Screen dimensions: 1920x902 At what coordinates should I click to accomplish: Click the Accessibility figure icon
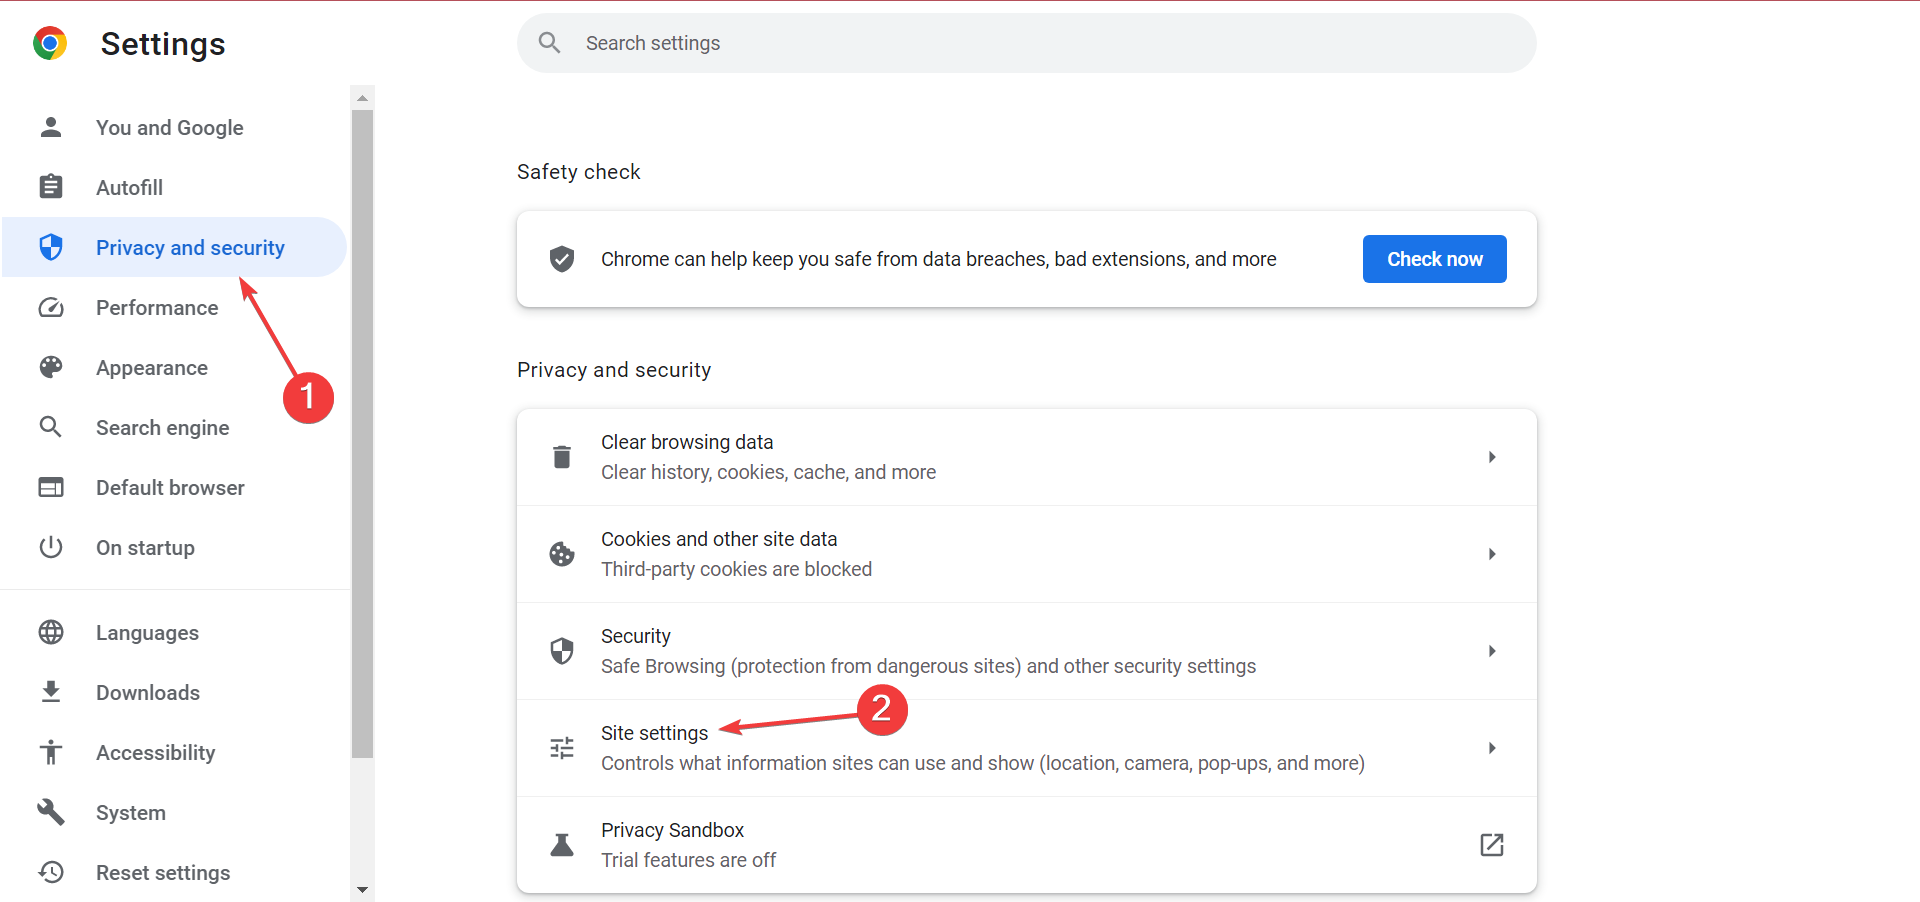coord(51,753)
